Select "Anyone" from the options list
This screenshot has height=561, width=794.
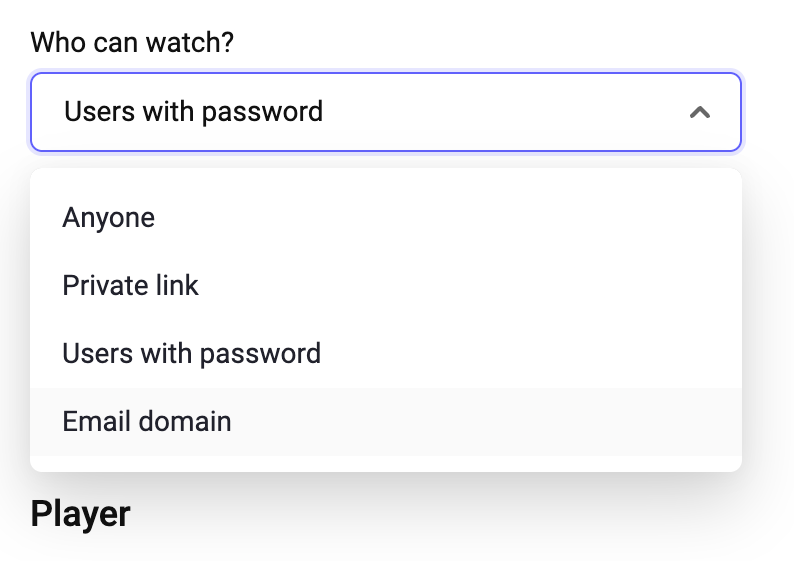point(109,218)
